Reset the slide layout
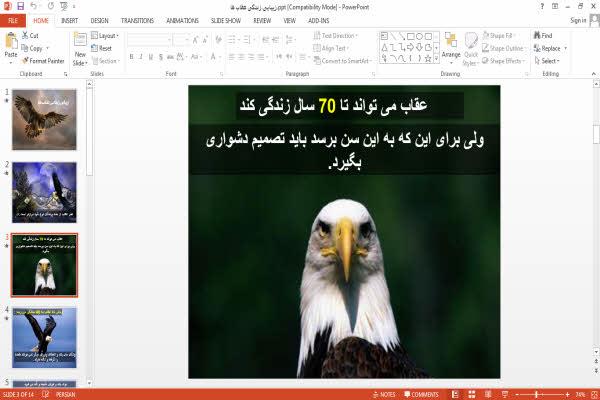Image resolution: width=600 pixels, height=400 pixels. coord(101,48)
